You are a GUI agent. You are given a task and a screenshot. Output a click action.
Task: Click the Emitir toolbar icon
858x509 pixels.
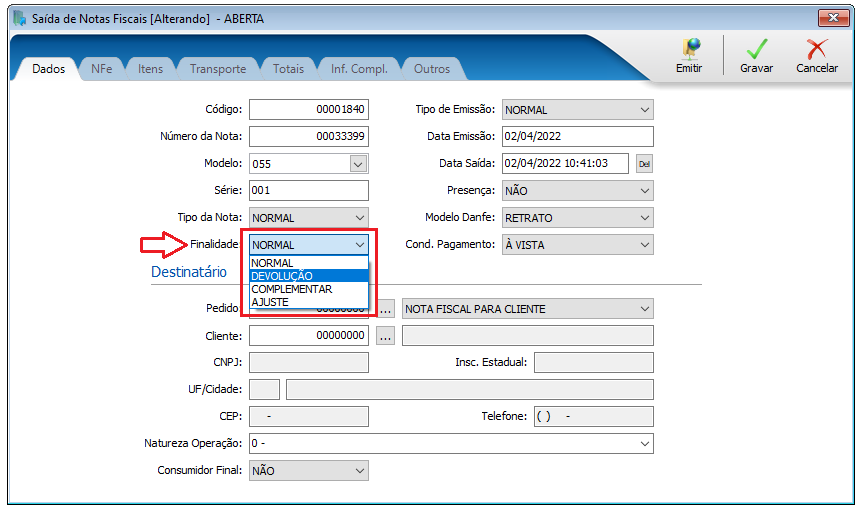click(689, 50)
